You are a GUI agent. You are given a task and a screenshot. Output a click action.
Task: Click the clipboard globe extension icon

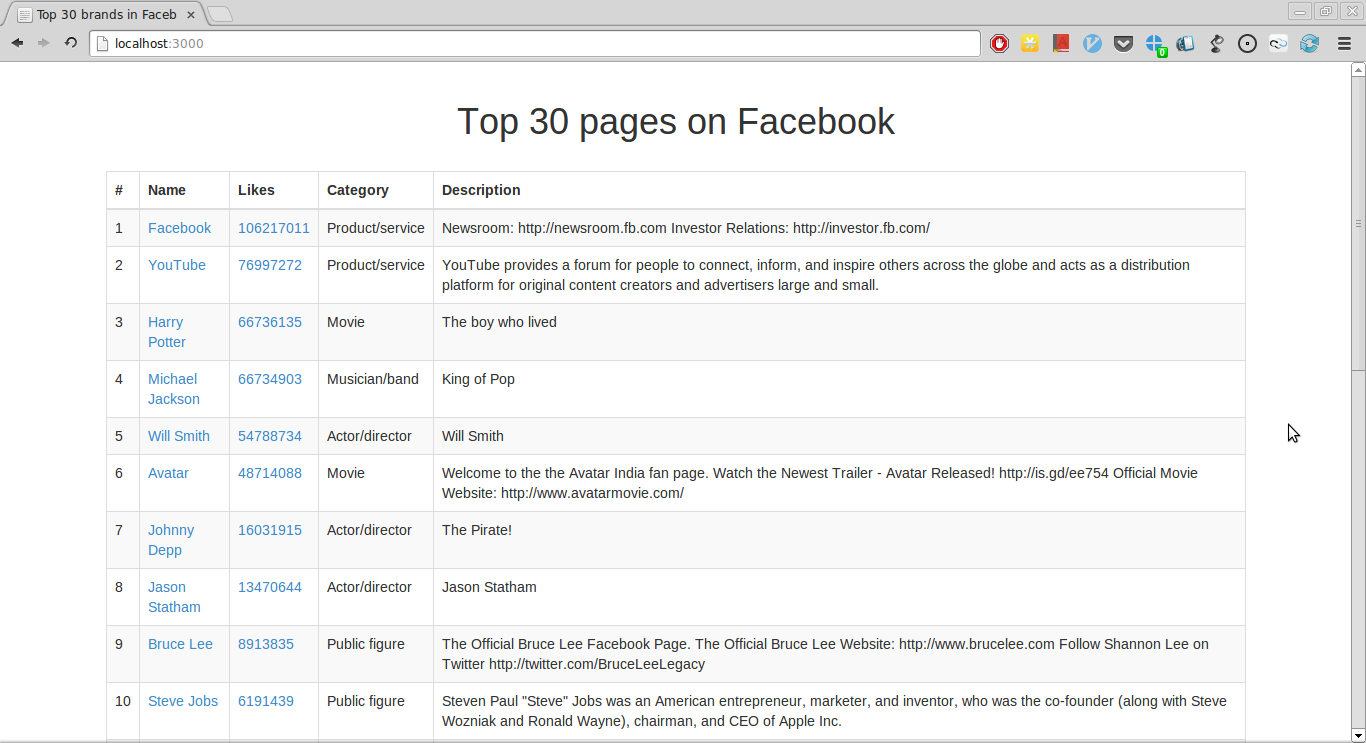pyautogui.click(x=1185, y=43)
